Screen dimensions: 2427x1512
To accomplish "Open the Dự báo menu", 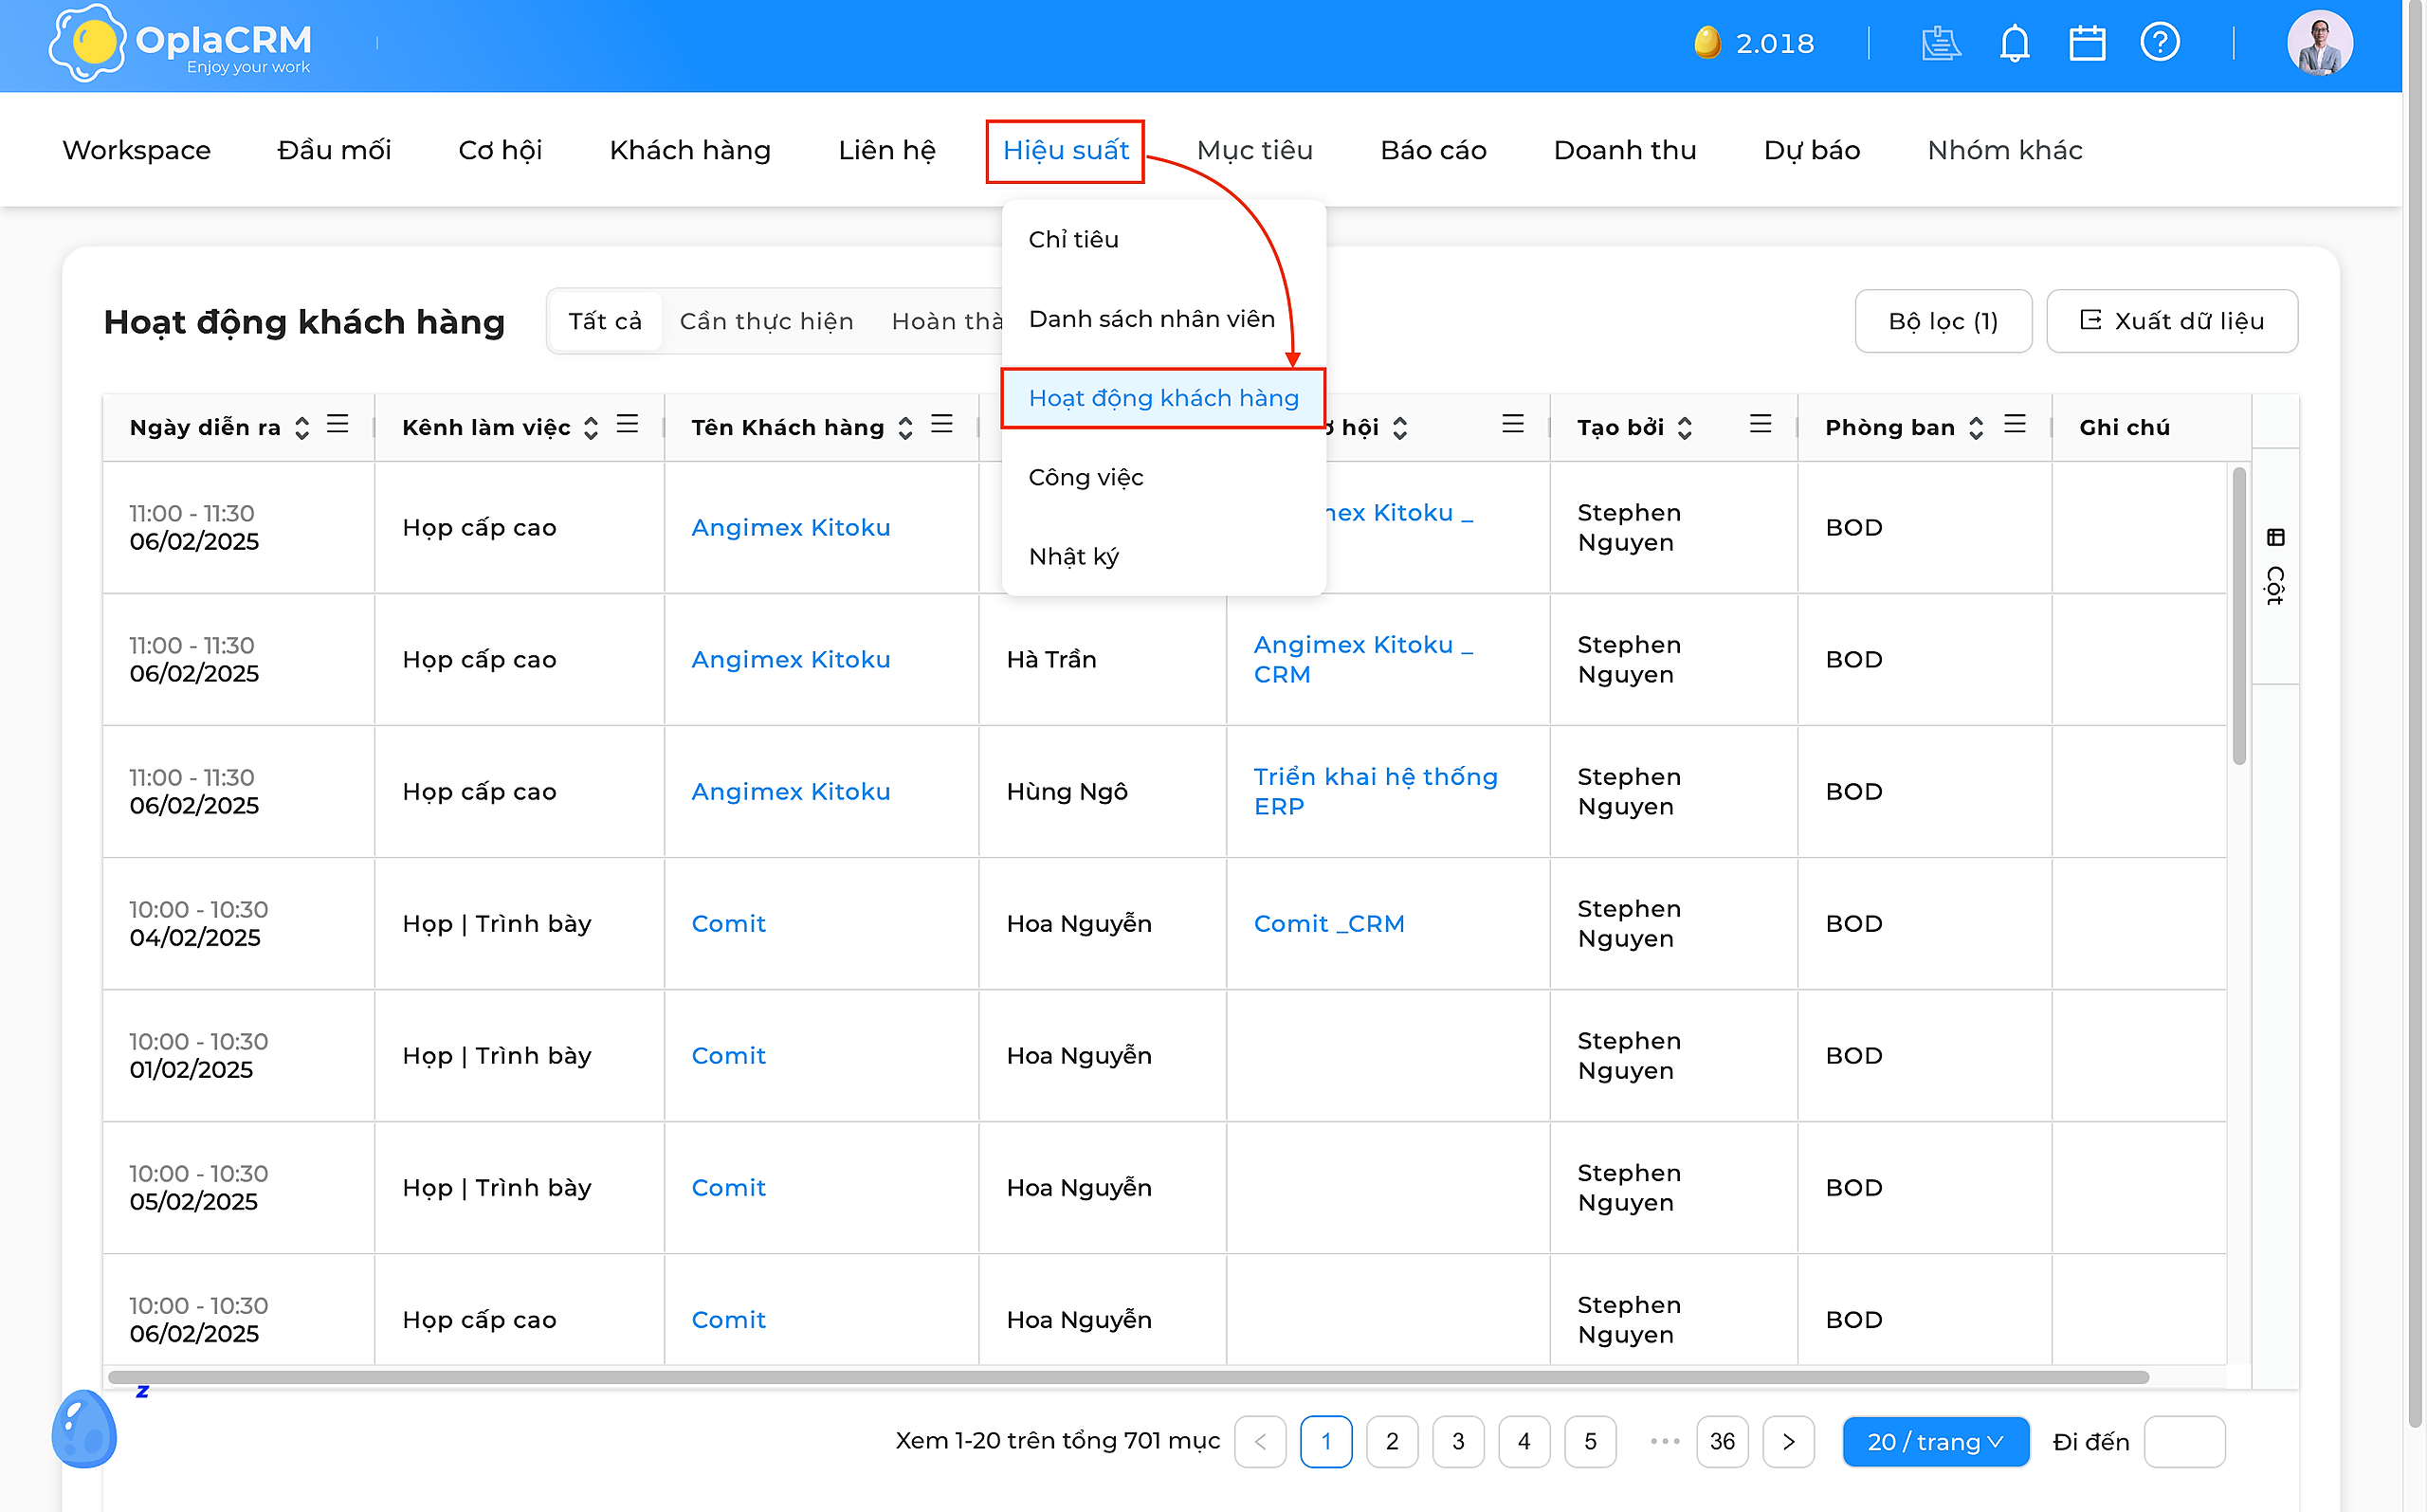I will tap(1811, 151).
